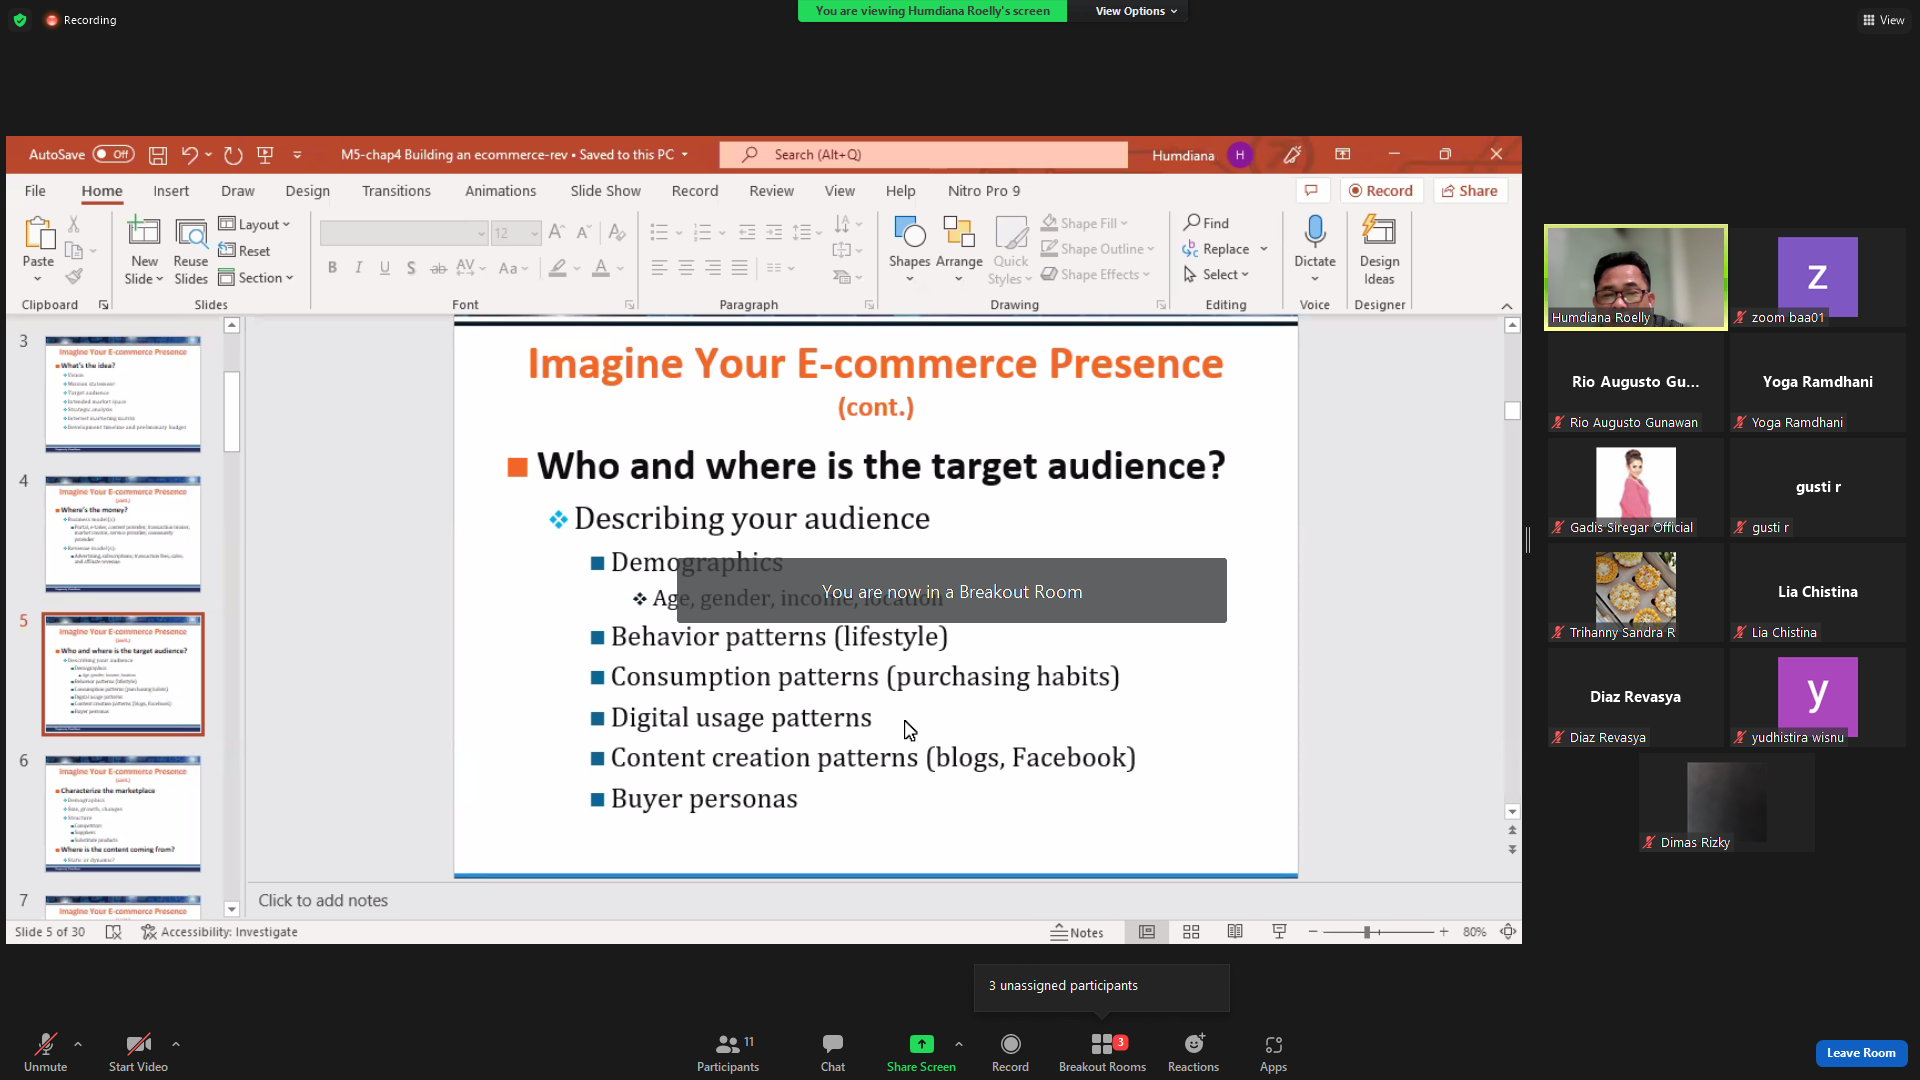Open the Arrange objects menu
Image resolution: width=1920 pixels, height=1080 pixels.
coord(959,250)
